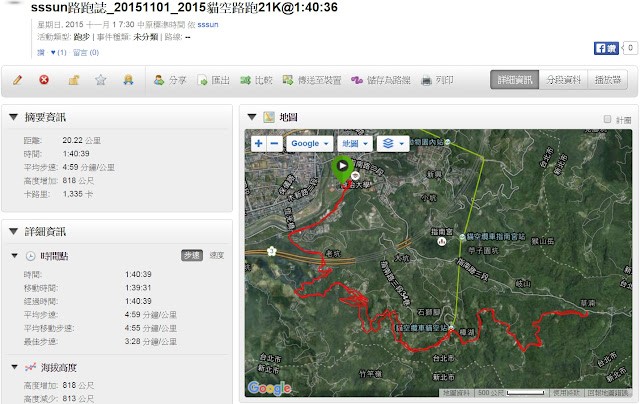Viewport: 640px width, 404px height.
Task: Click the clock icon beside 時間點
Action: click(31, 256)
